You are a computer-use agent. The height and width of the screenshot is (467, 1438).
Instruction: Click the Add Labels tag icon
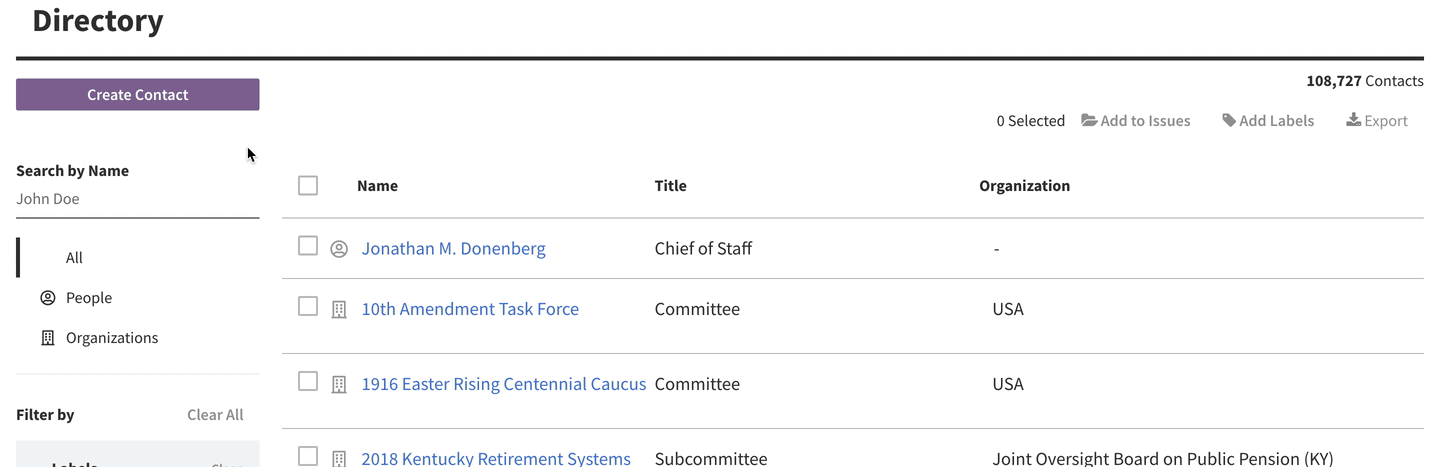[x=1229, y=120]
